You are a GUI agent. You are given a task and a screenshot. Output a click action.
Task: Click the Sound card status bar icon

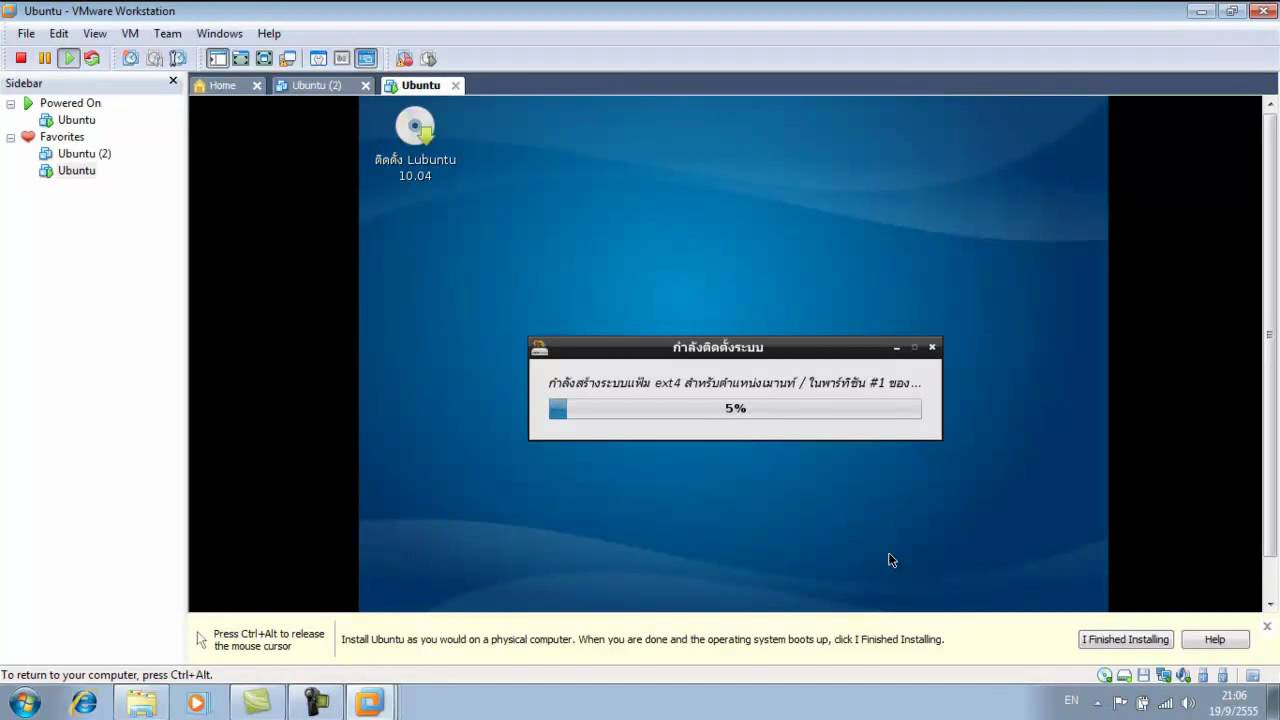click(x=1184, y=676)
